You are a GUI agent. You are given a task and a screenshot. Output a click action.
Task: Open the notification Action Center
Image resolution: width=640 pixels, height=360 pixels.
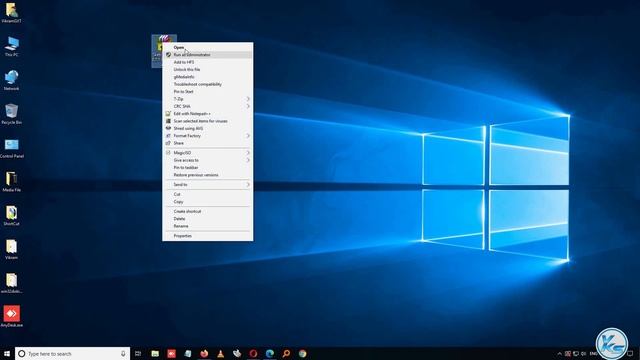[x=630, y=353]
